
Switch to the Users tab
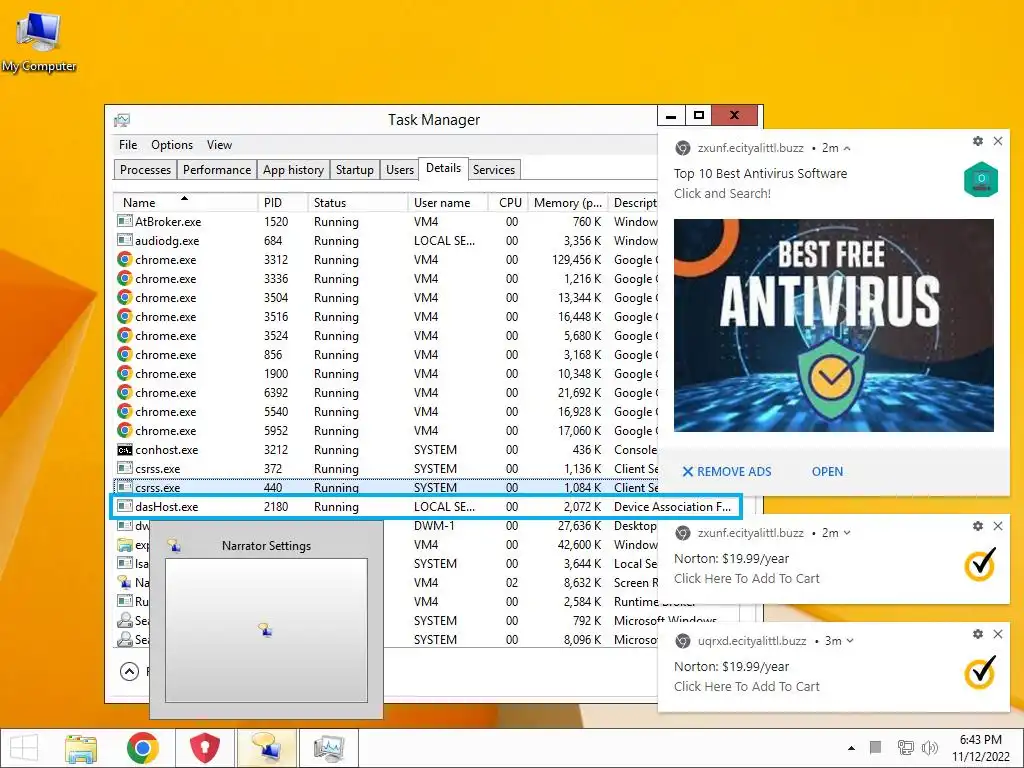tap(400, 170)
